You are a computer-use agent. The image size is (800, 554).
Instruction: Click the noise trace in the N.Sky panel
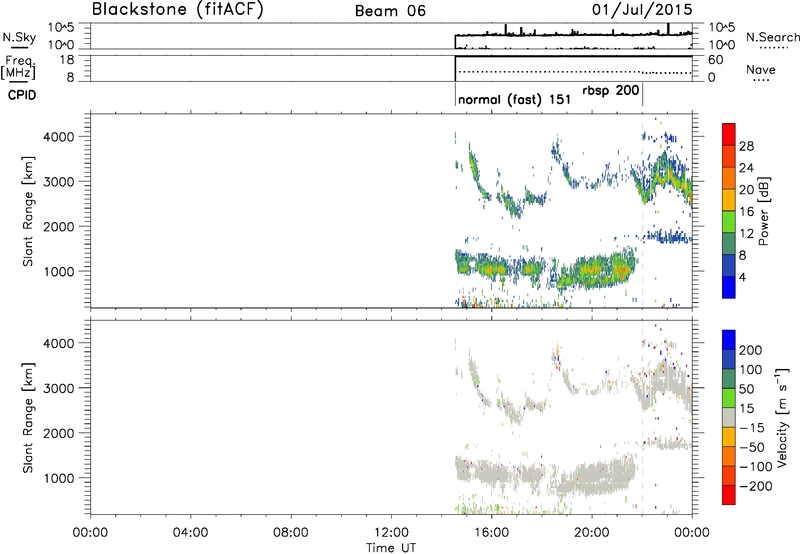tap(573, 34)
